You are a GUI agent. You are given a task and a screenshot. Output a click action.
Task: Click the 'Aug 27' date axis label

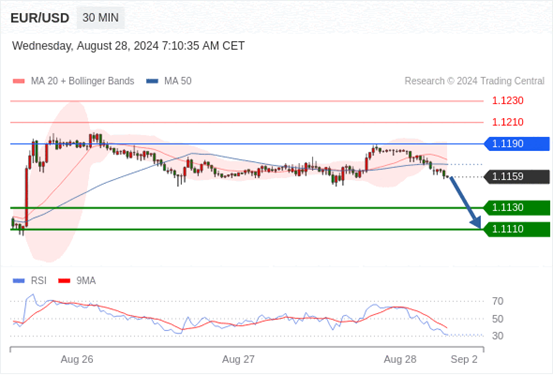point(238,359)
